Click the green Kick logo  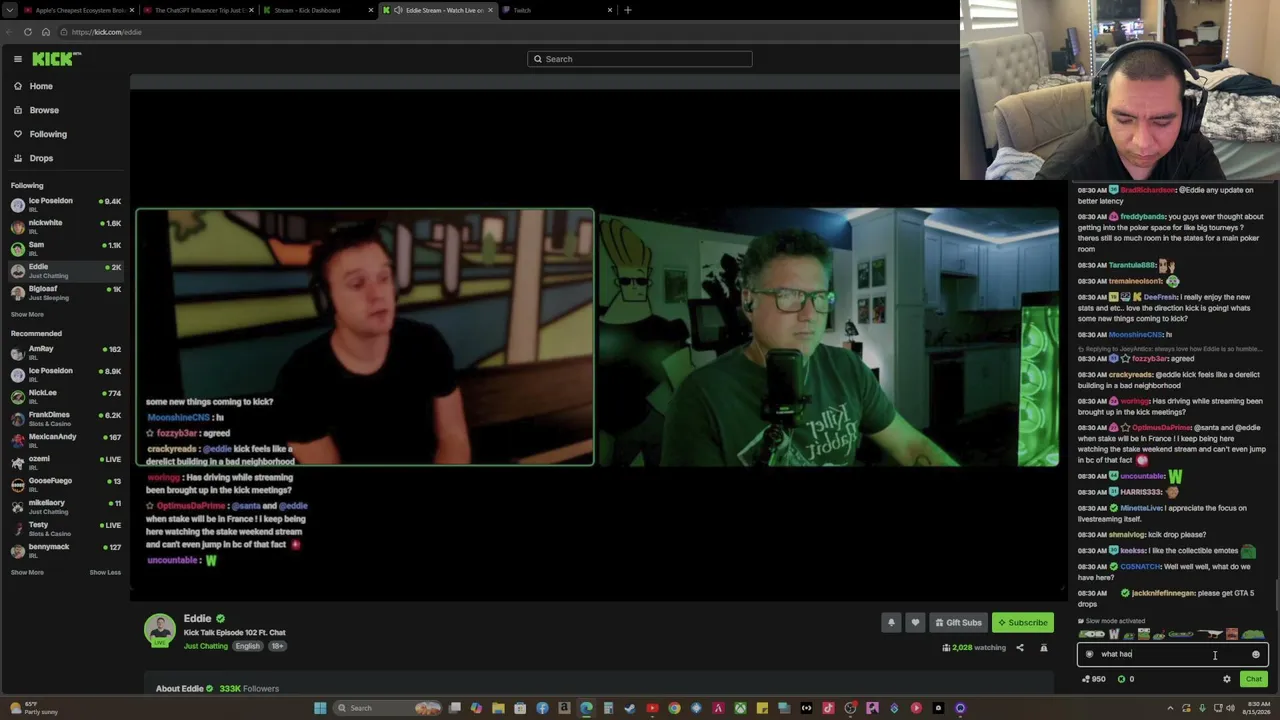(55, 59)
